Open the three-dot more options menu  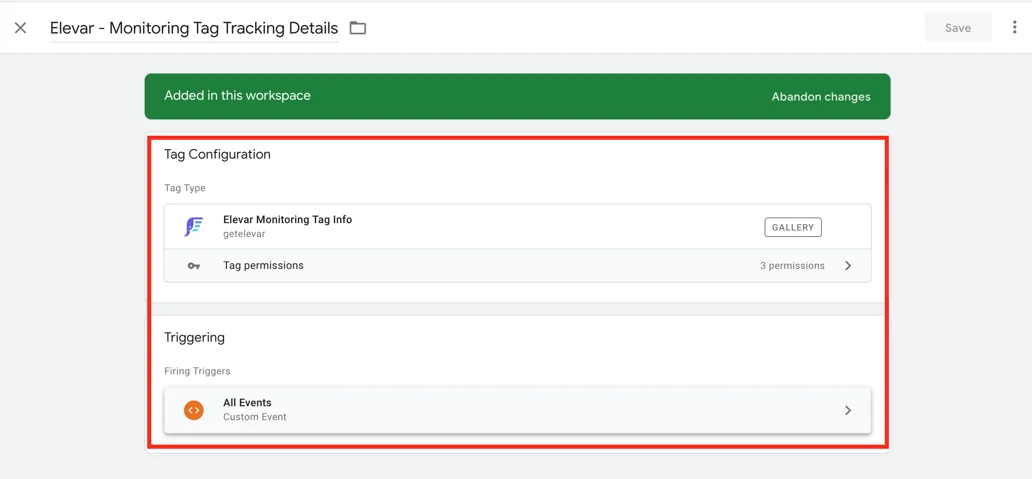1014,28
